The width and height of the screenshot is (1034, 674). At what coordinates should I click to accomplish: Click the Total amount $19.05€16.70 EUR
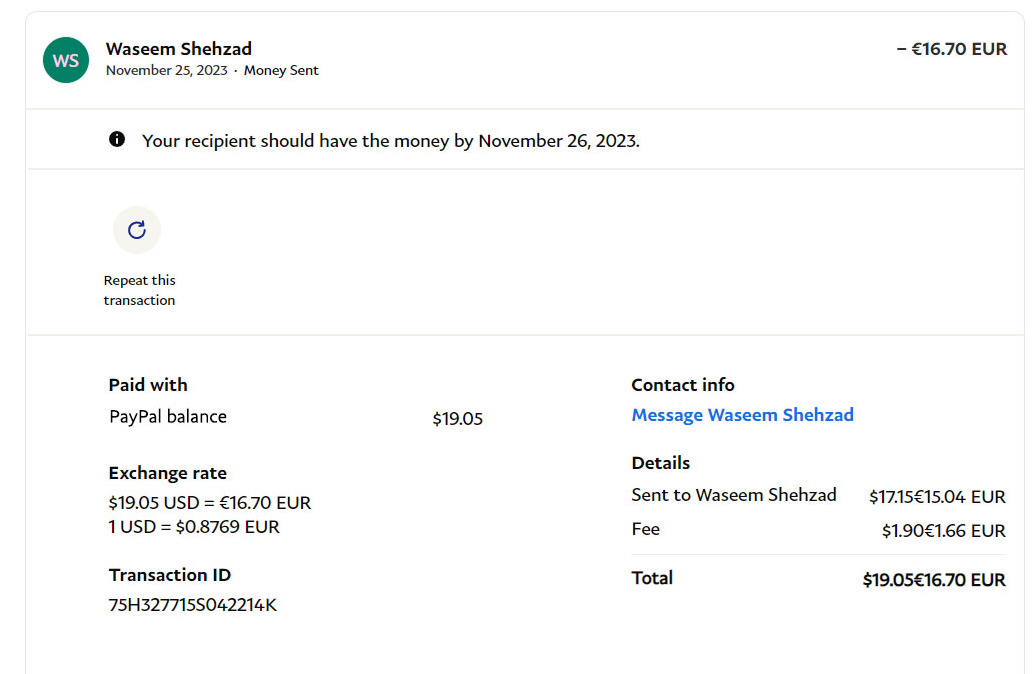(x=934, y=580)
